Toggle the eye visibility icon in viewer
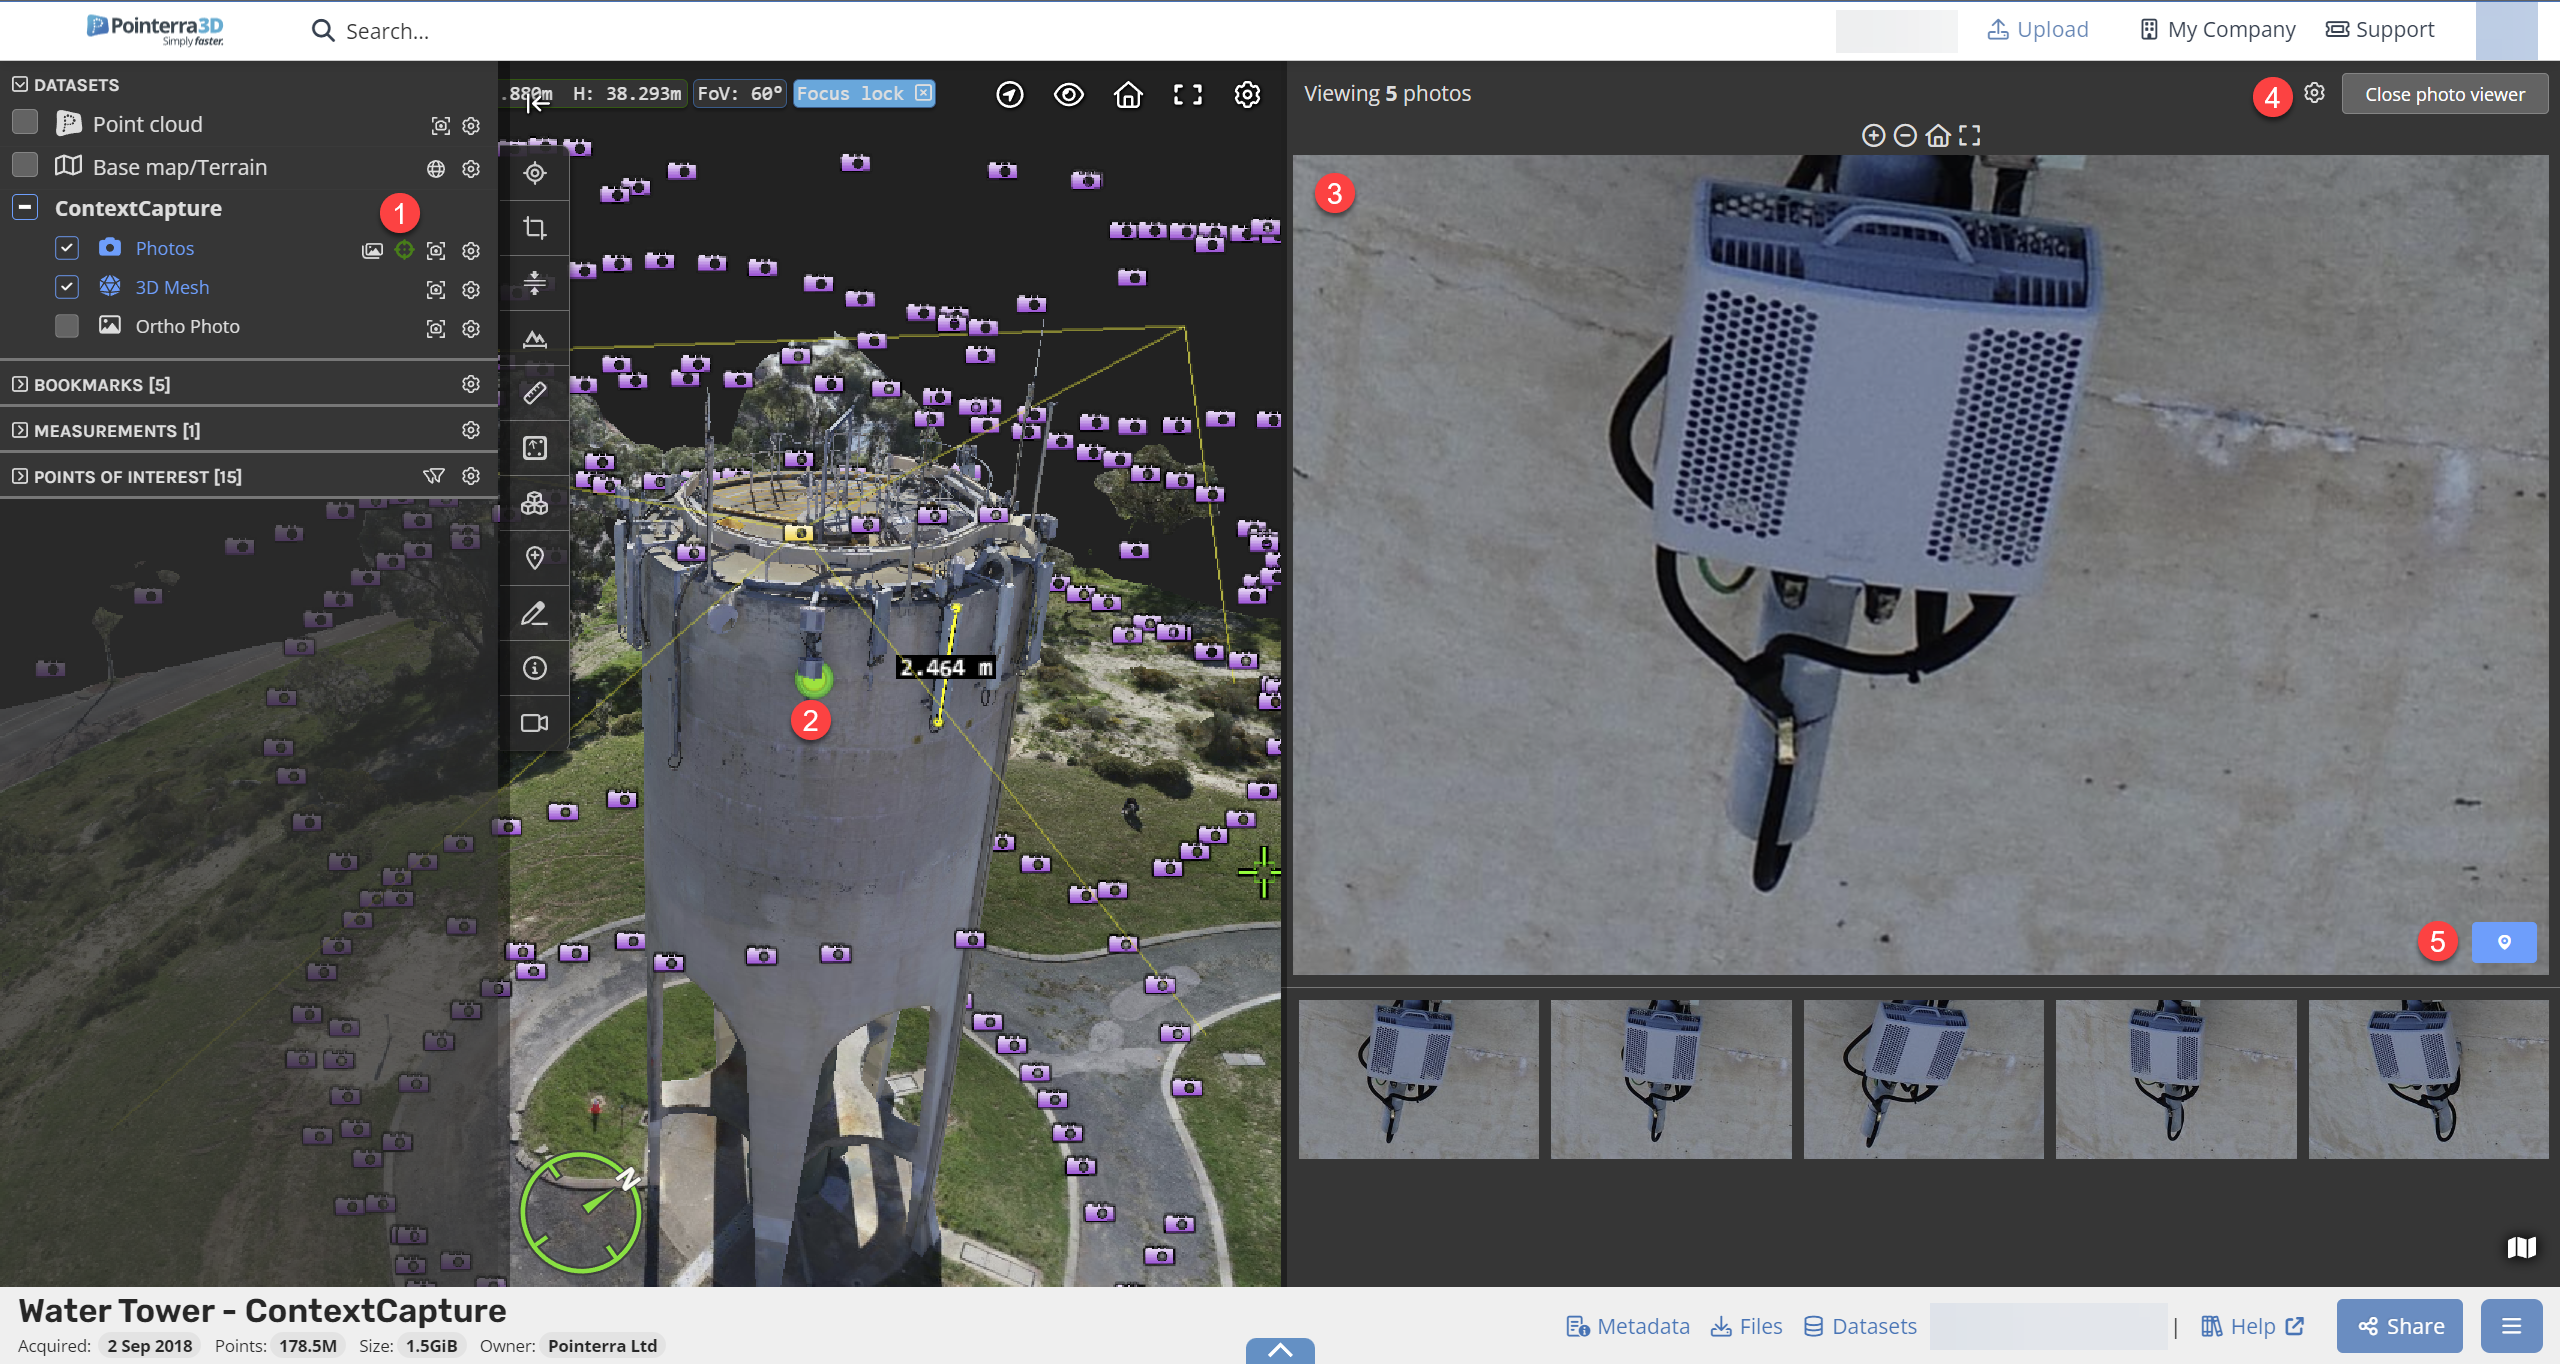Image resolution: width=2560 pixels, height=1364 pixels. point(1069,95)
